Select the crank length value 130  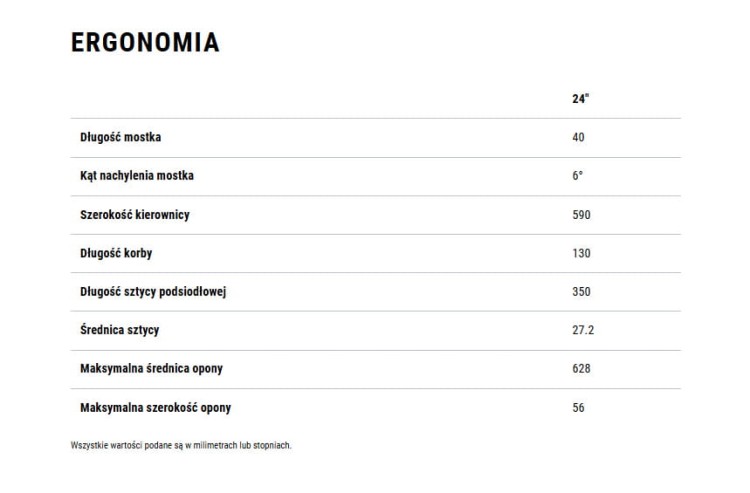pyautogui.click(x=581, y=253)
